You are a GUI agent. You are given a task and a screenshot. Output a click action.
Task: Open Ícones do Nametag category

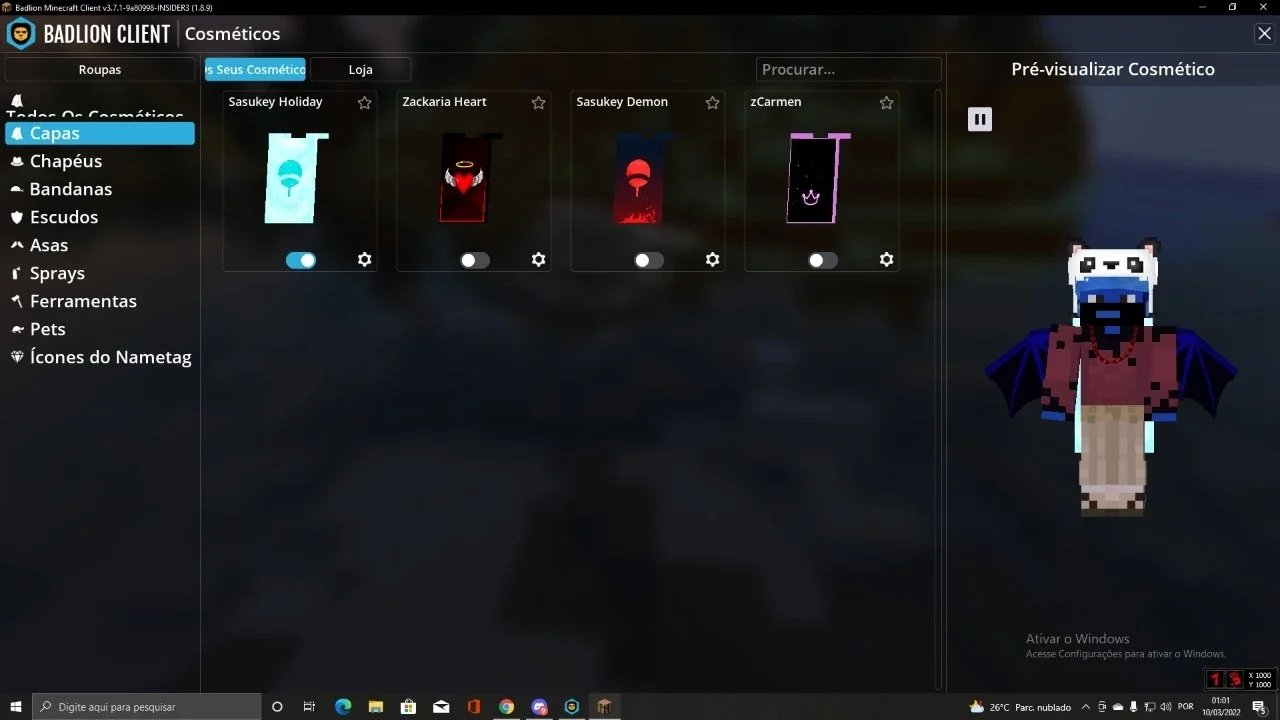[x=100, y=357]
